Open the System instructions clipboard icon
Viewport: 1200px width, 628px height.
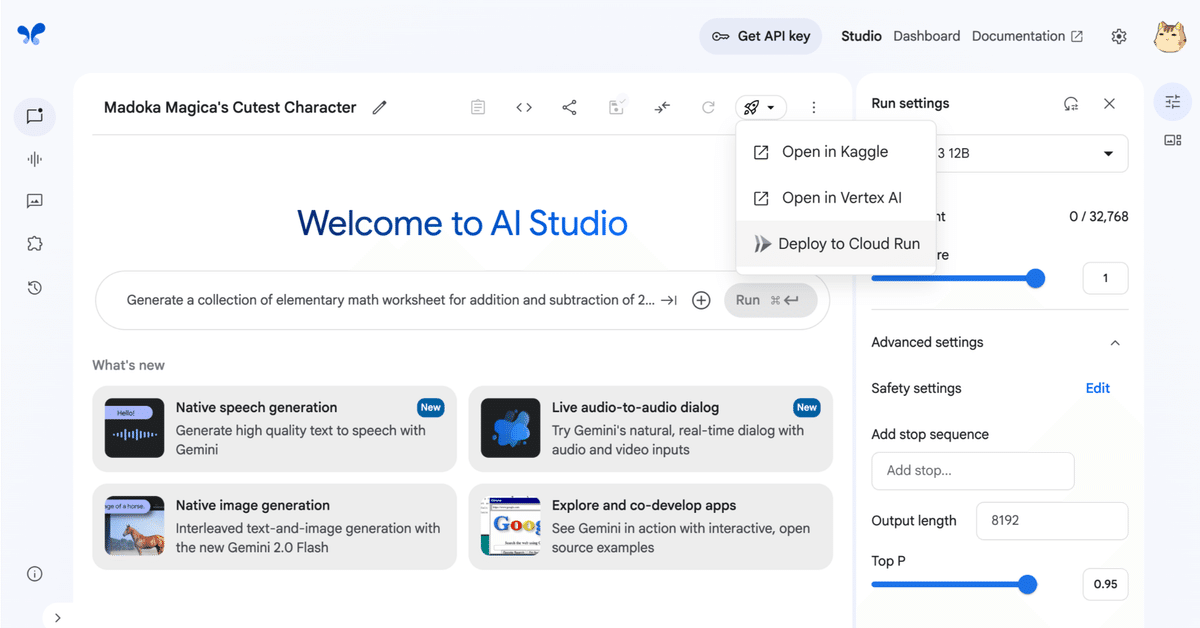click(478, 107)
